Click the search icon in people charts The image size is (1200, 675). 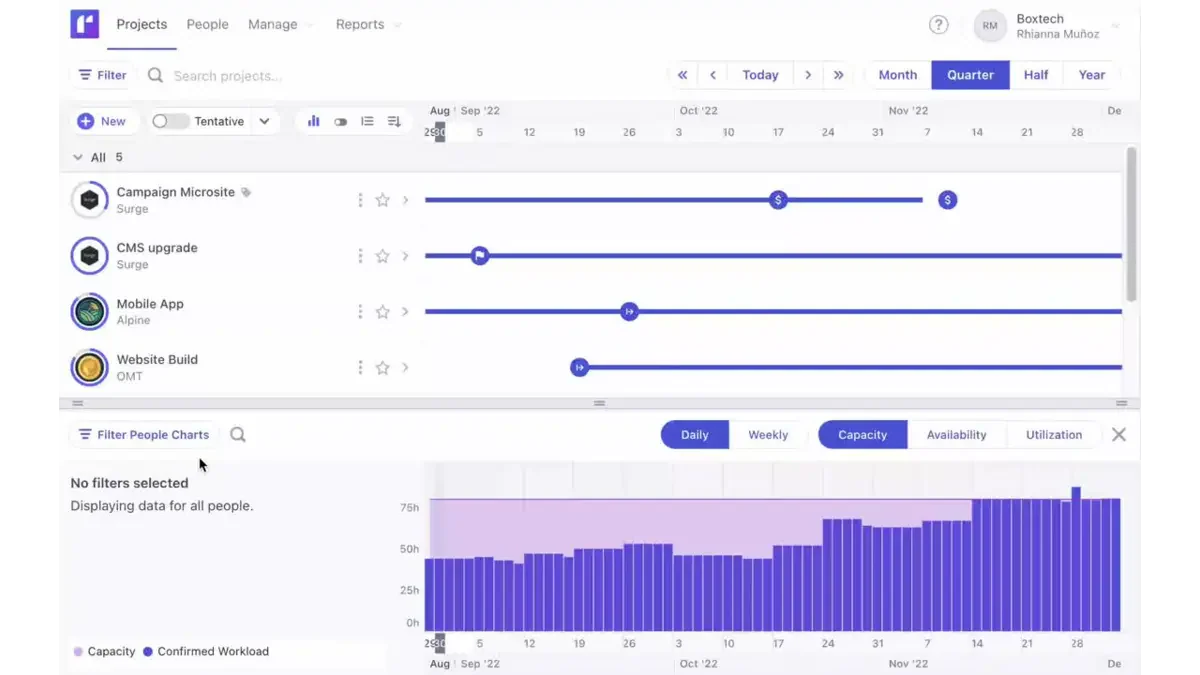coord(238,434)
